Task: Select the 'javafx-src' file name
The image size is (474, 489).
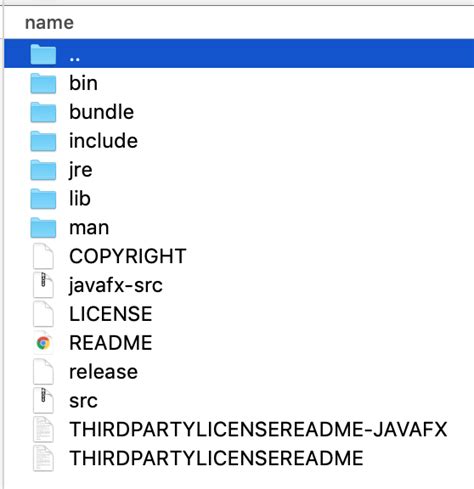Action: [x=116, y=286]
